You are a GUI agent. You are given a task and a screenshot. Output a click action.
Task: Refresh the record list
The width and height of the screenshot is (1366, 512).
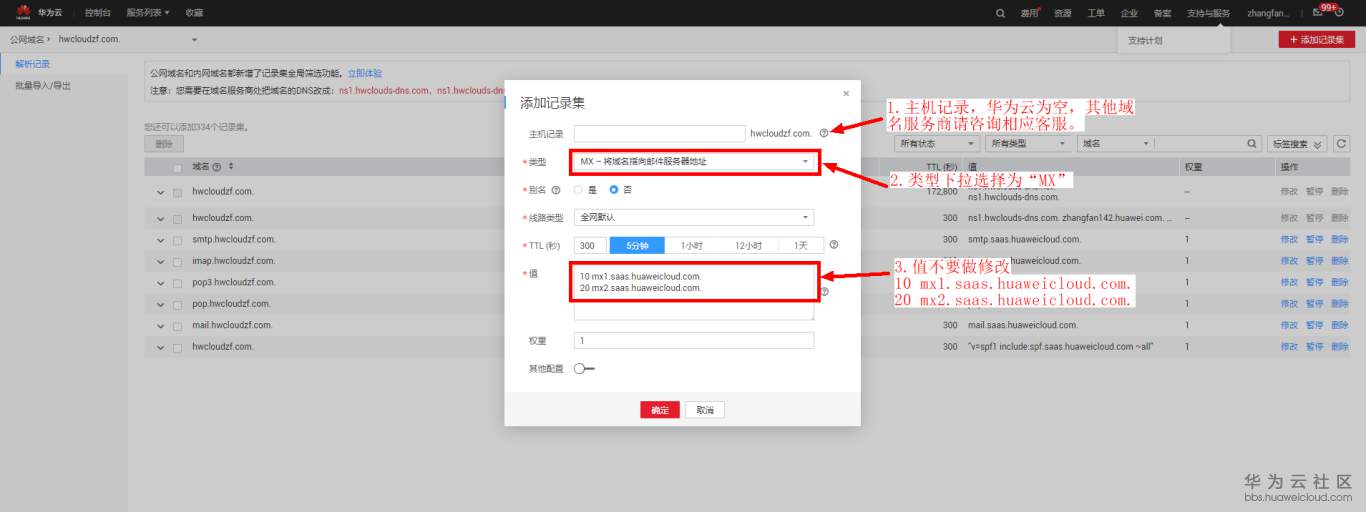click(1341, 144)
